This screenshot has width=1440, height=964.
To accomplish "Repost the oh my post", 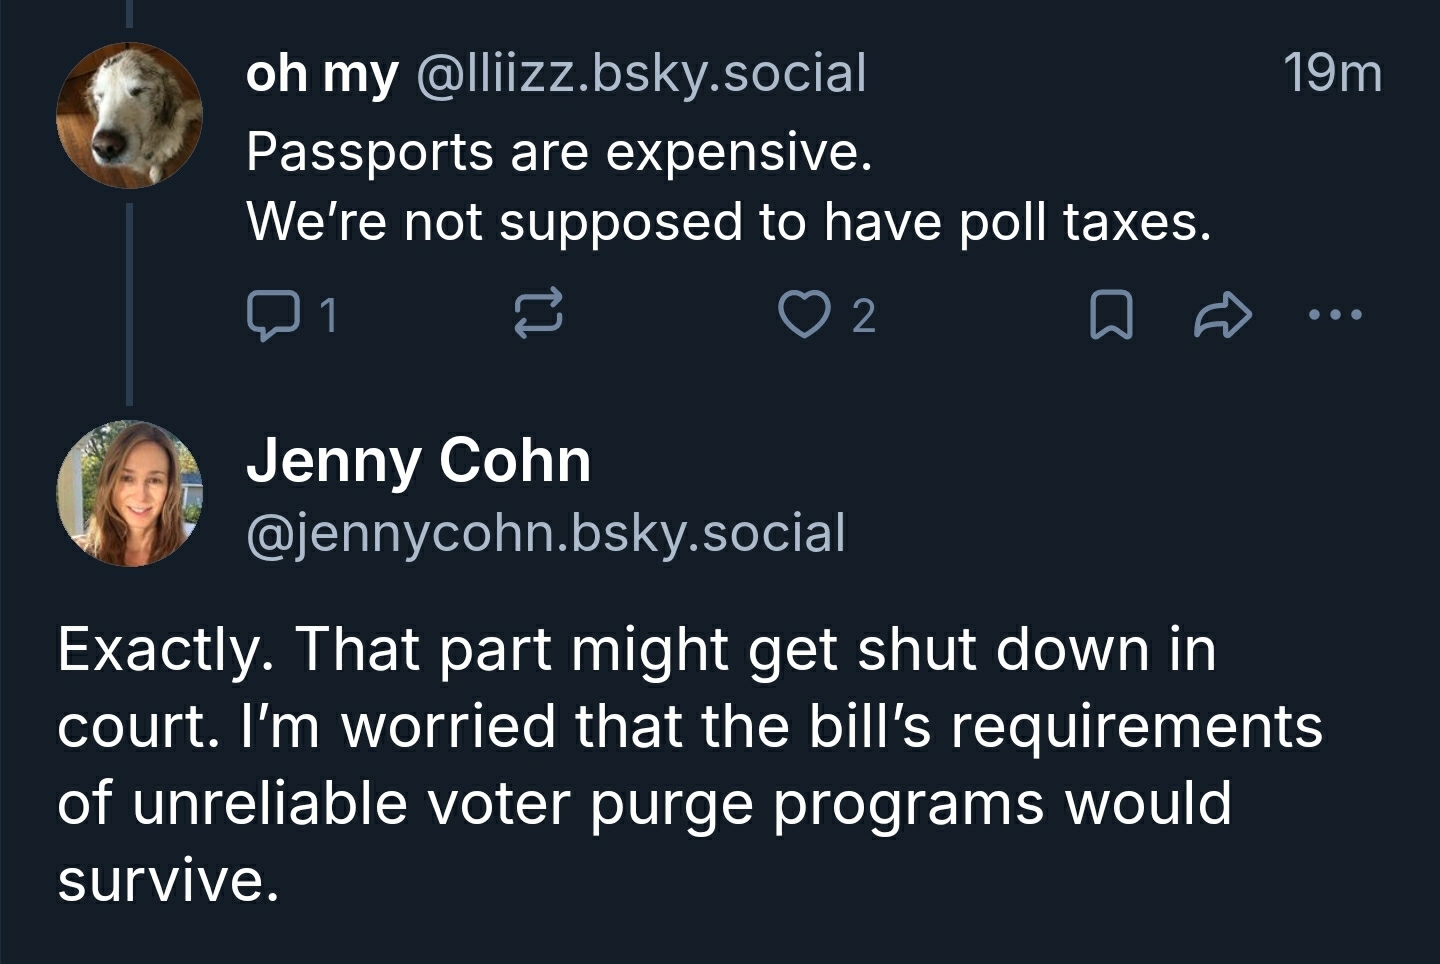I will (x=538, y=315).
